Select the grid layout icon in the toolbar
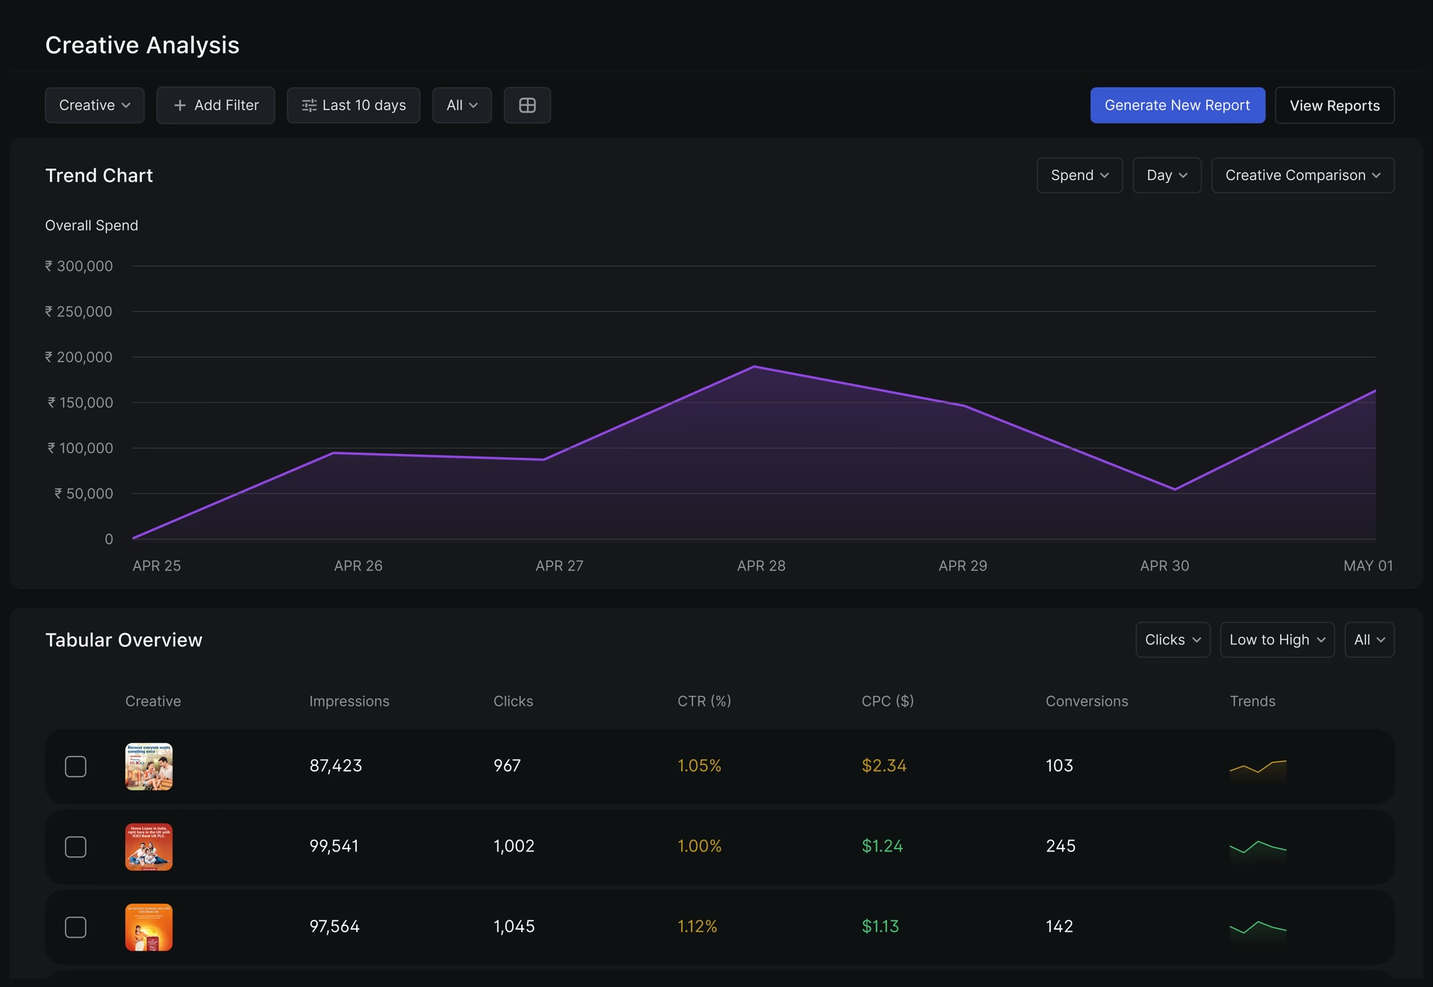 click(527, 105)
